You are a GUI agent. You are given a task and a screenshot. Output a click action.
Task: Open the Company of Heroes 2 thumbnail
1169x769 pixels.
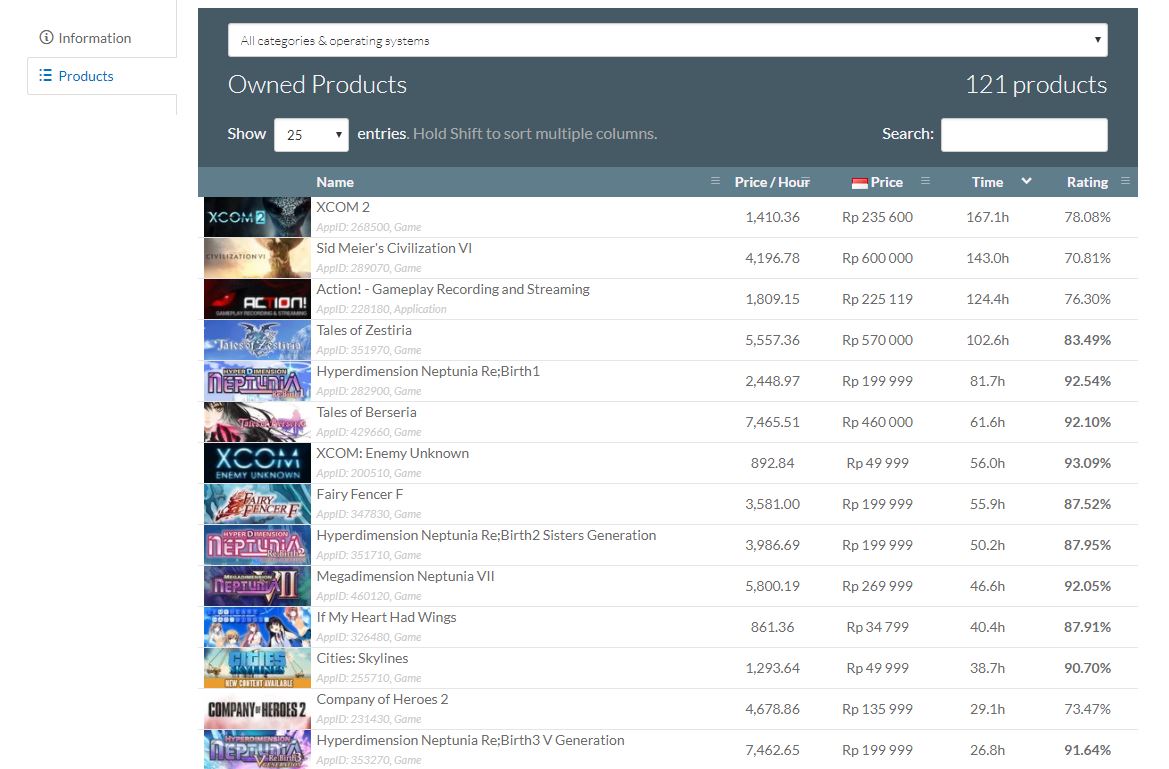pyautogui.click(x=257, y=709)
